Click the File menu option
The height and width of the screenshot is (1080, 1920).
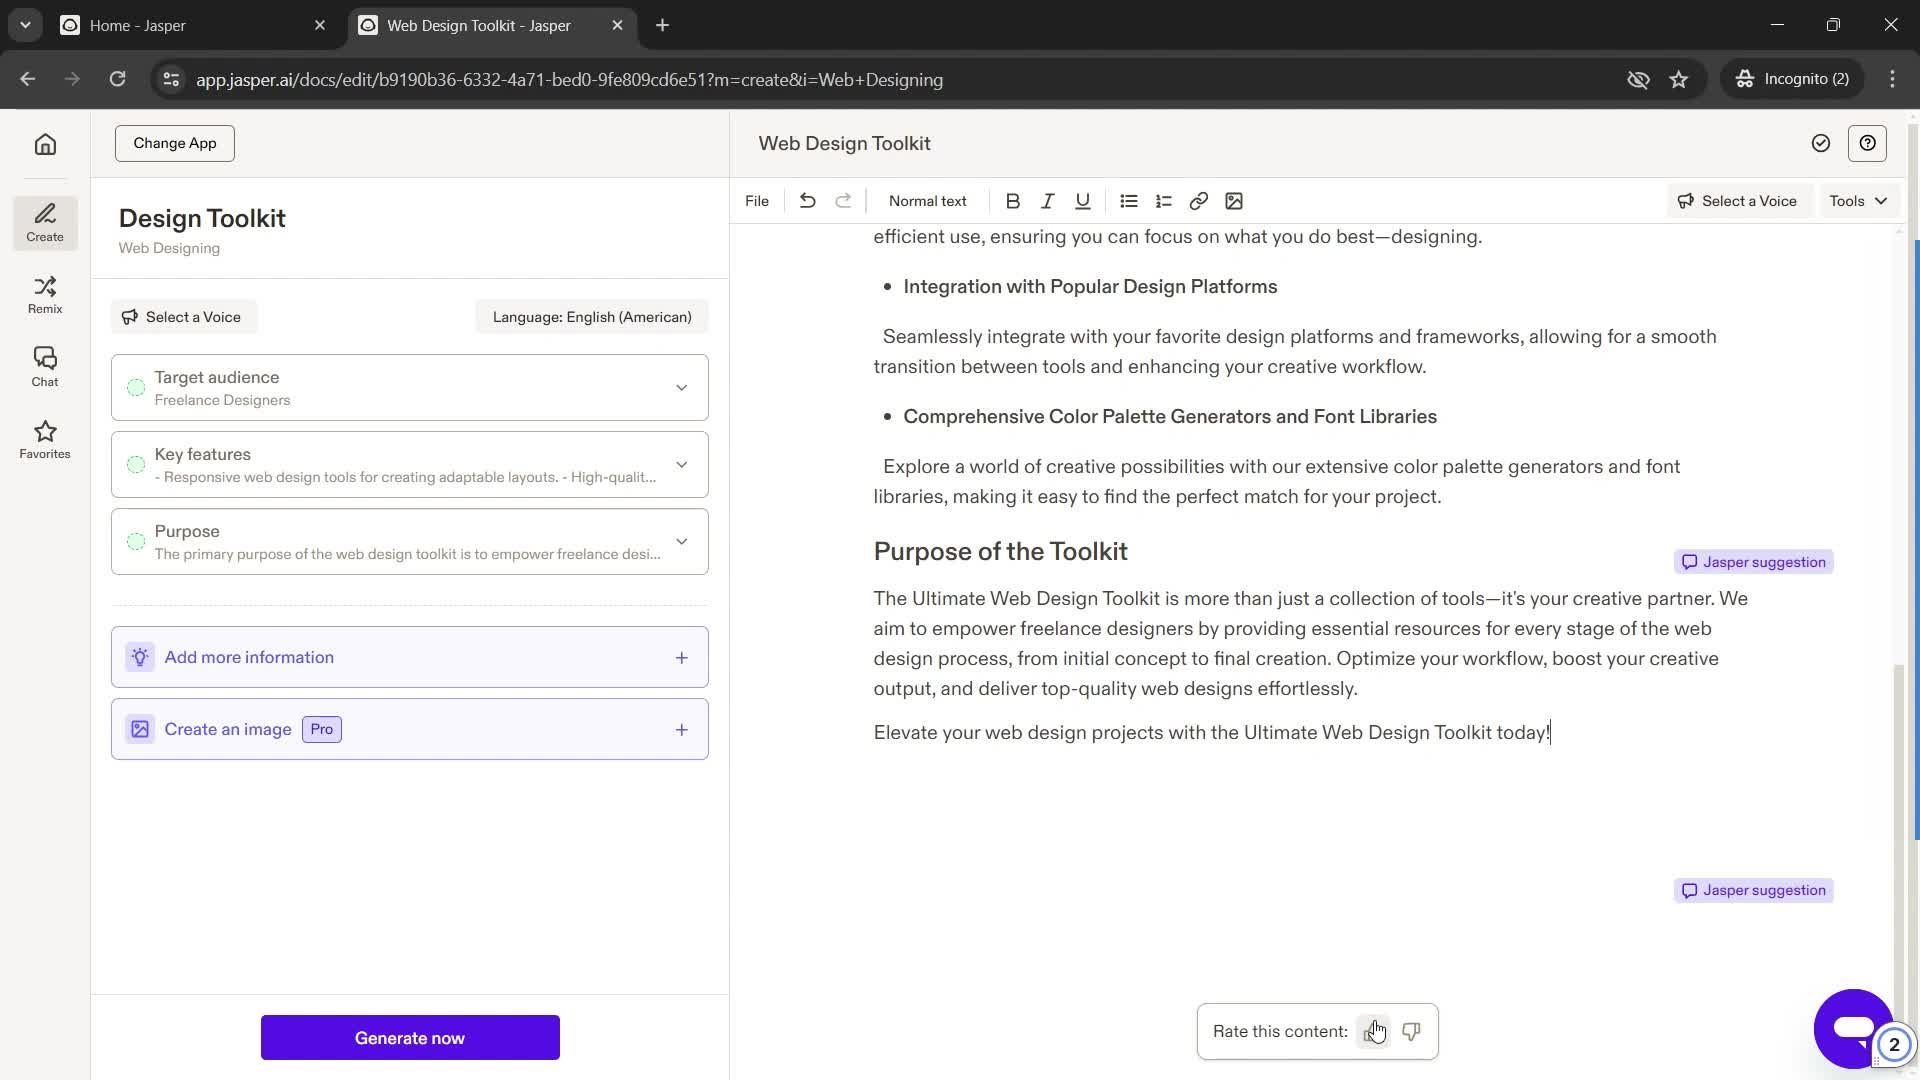pyautogui.click(x=757, y=200)
